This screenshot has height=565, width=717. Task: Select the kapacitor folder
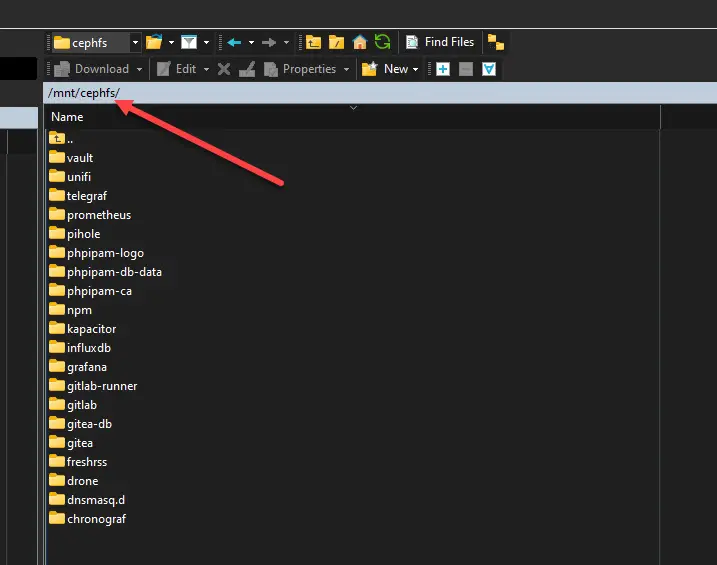point(83,329)
